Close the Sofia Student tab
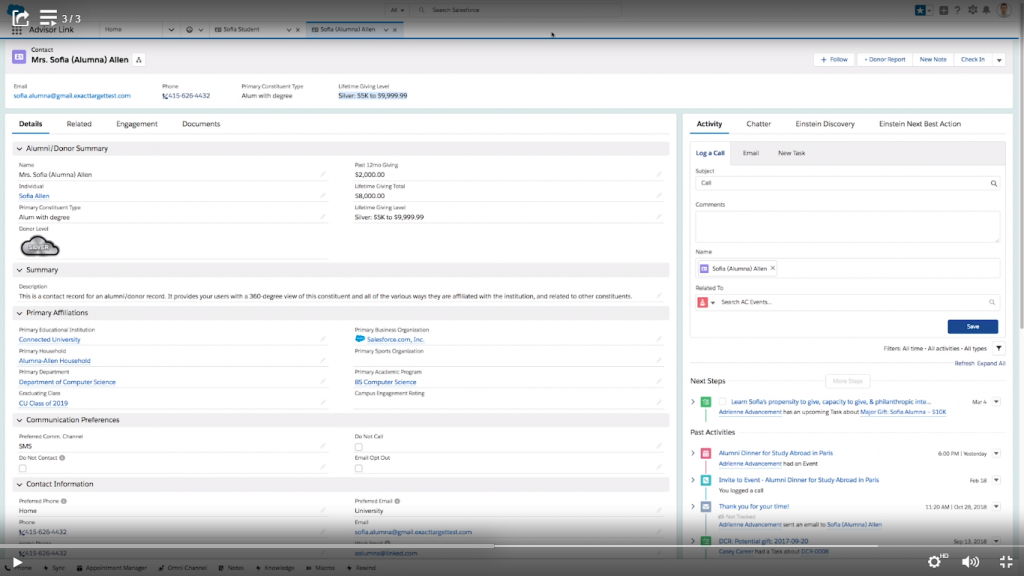Screen dimensions: 1024x576 (x=298, y=30)
